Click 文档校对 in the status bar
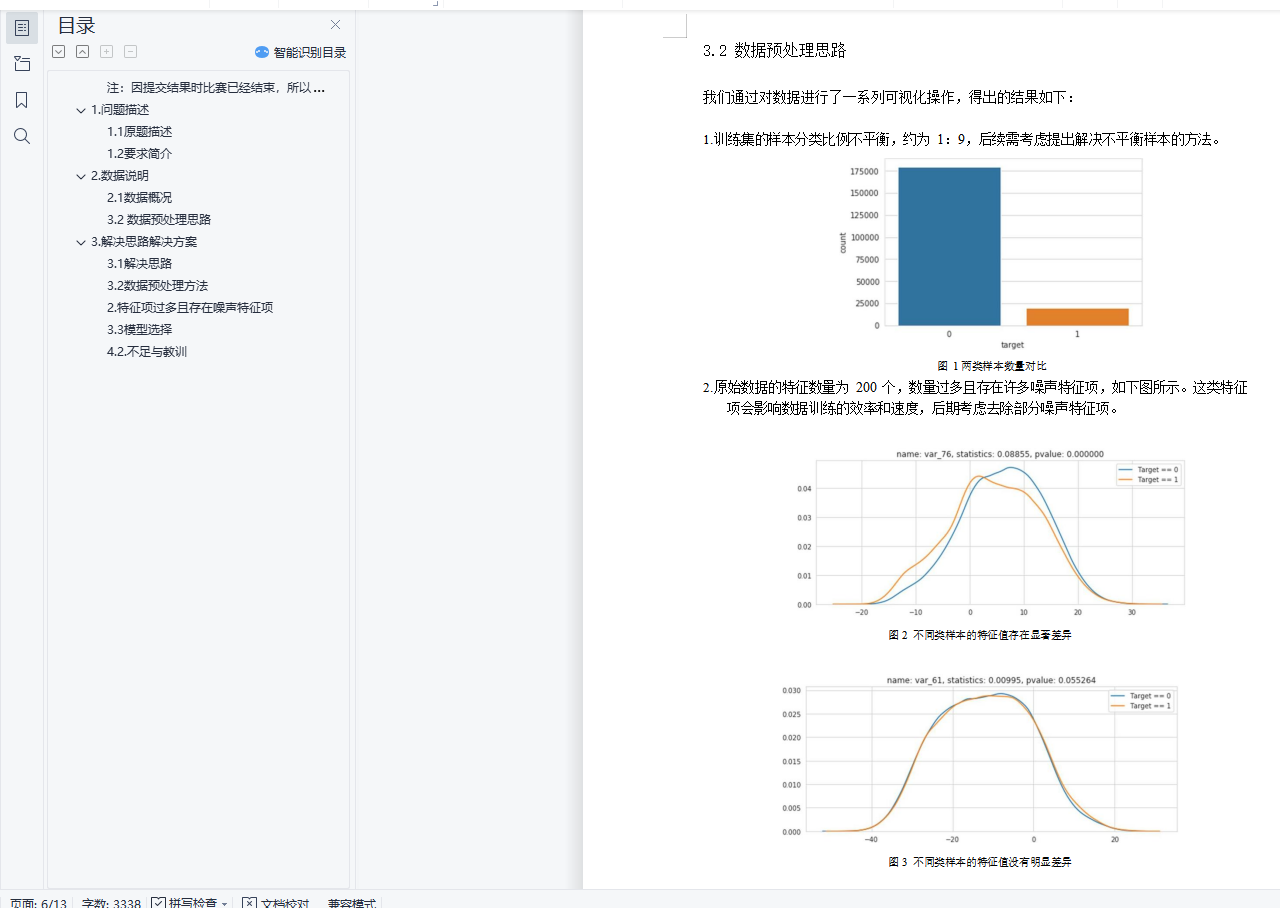The image size is (1280, 908). 276,903
